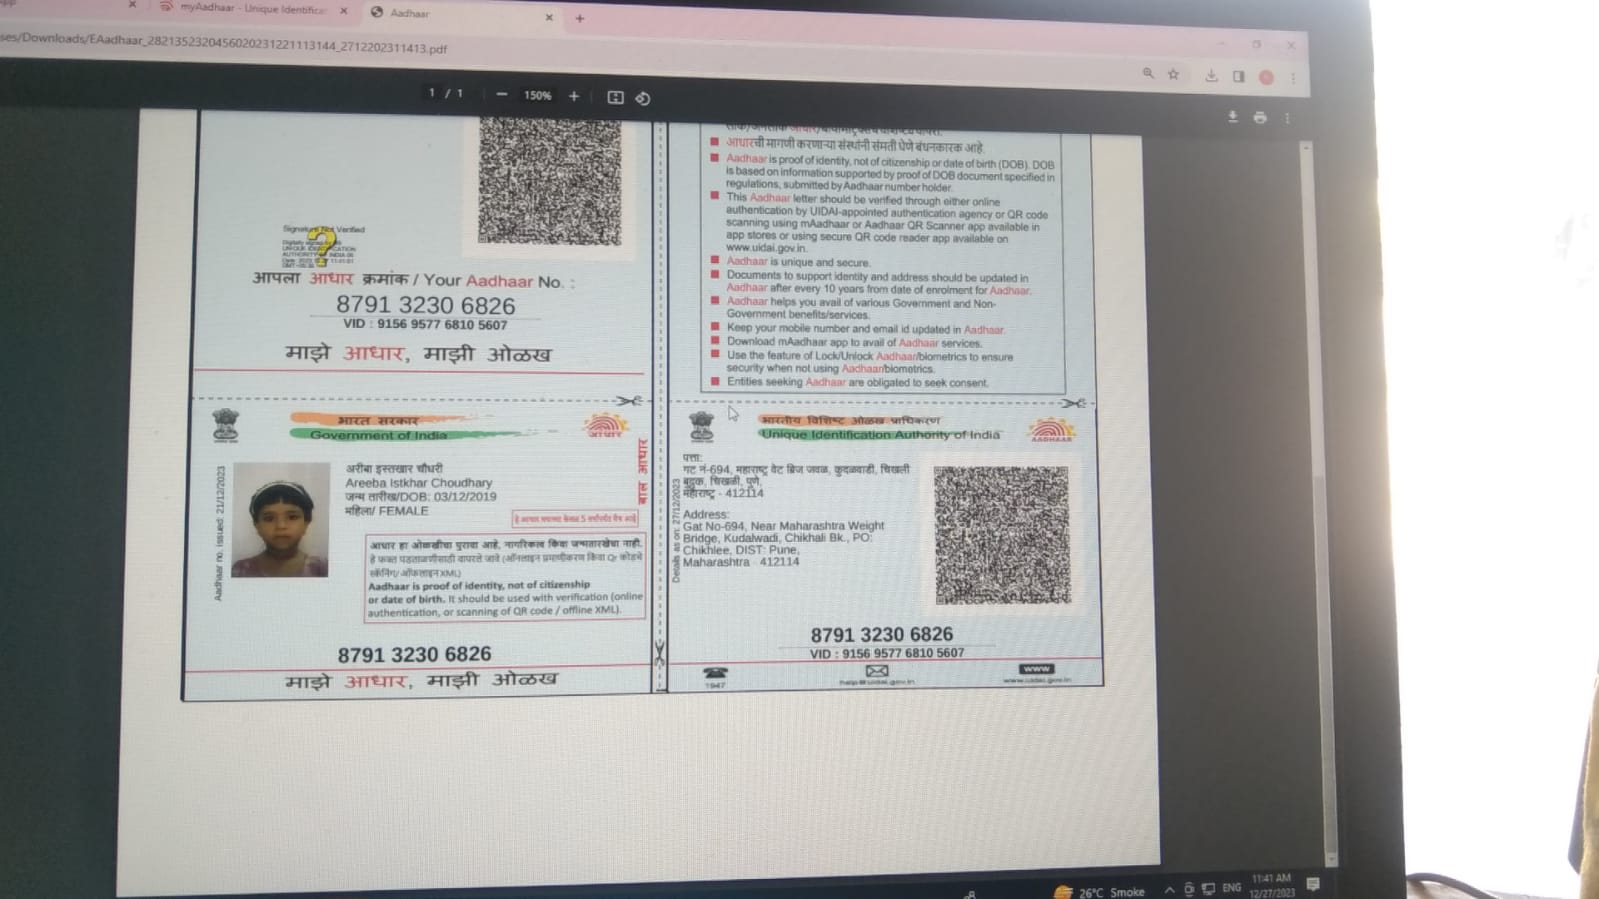Close the Aadhaar tab
1599x899 pixels.
click(549, 17)
